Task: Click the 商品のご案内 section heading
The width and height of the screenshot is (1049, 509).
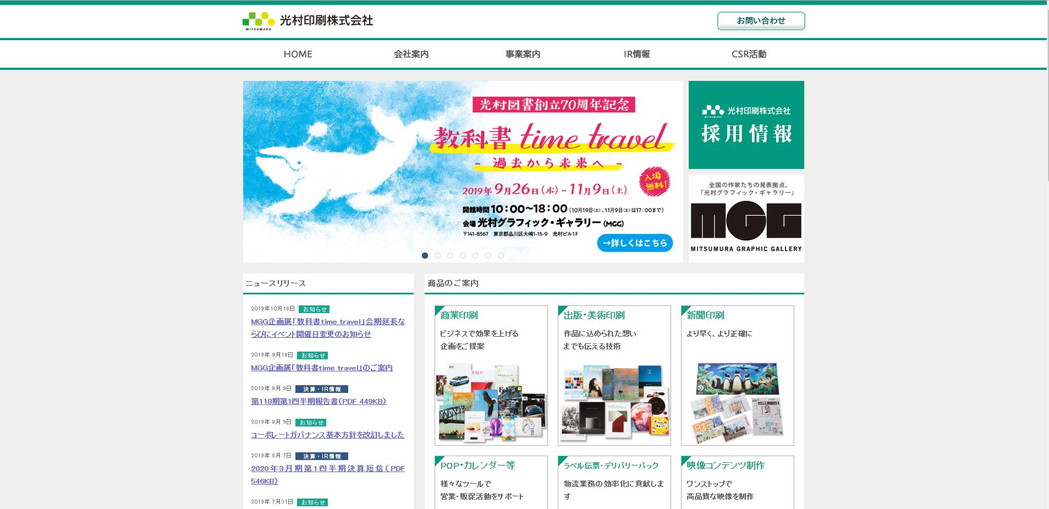Action: 453,284
